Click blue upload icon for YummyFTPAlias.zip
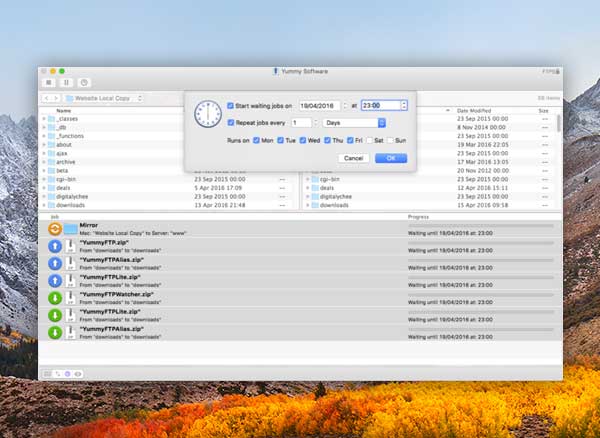 (x=55, y=263)
